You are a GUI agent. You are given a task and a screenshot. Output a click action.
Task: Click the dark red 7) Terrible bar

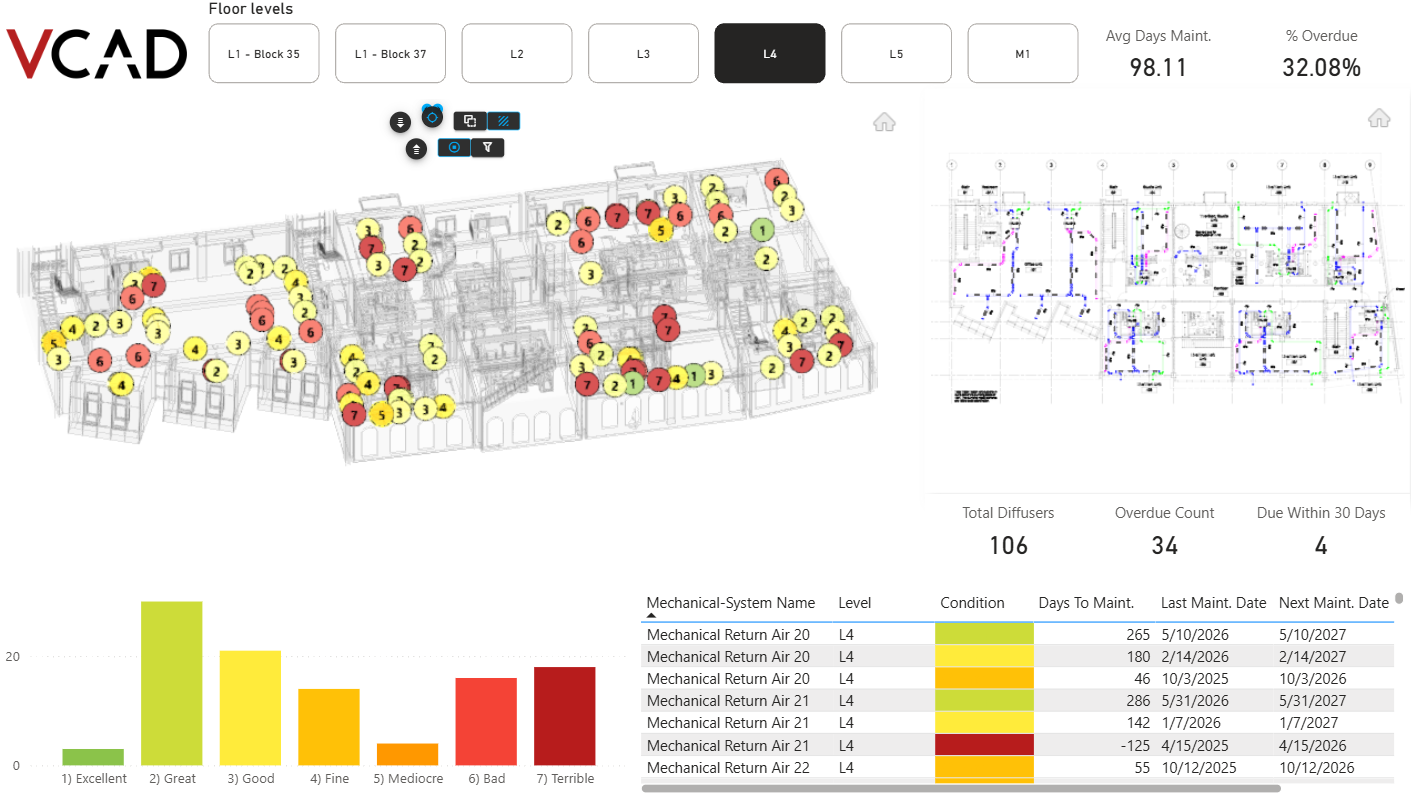pos(565,716)
